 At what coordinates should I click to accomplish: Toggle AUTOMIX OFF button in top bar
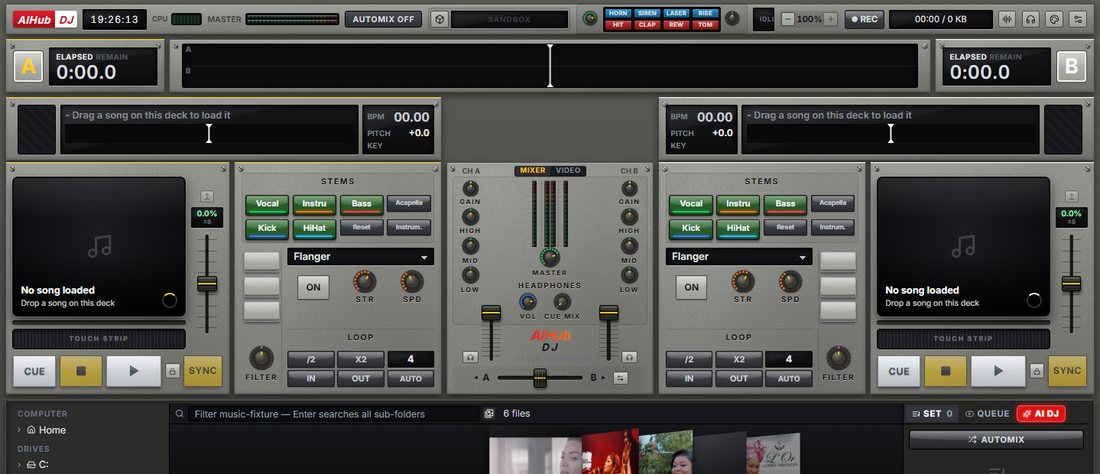(x=383, y=19)
